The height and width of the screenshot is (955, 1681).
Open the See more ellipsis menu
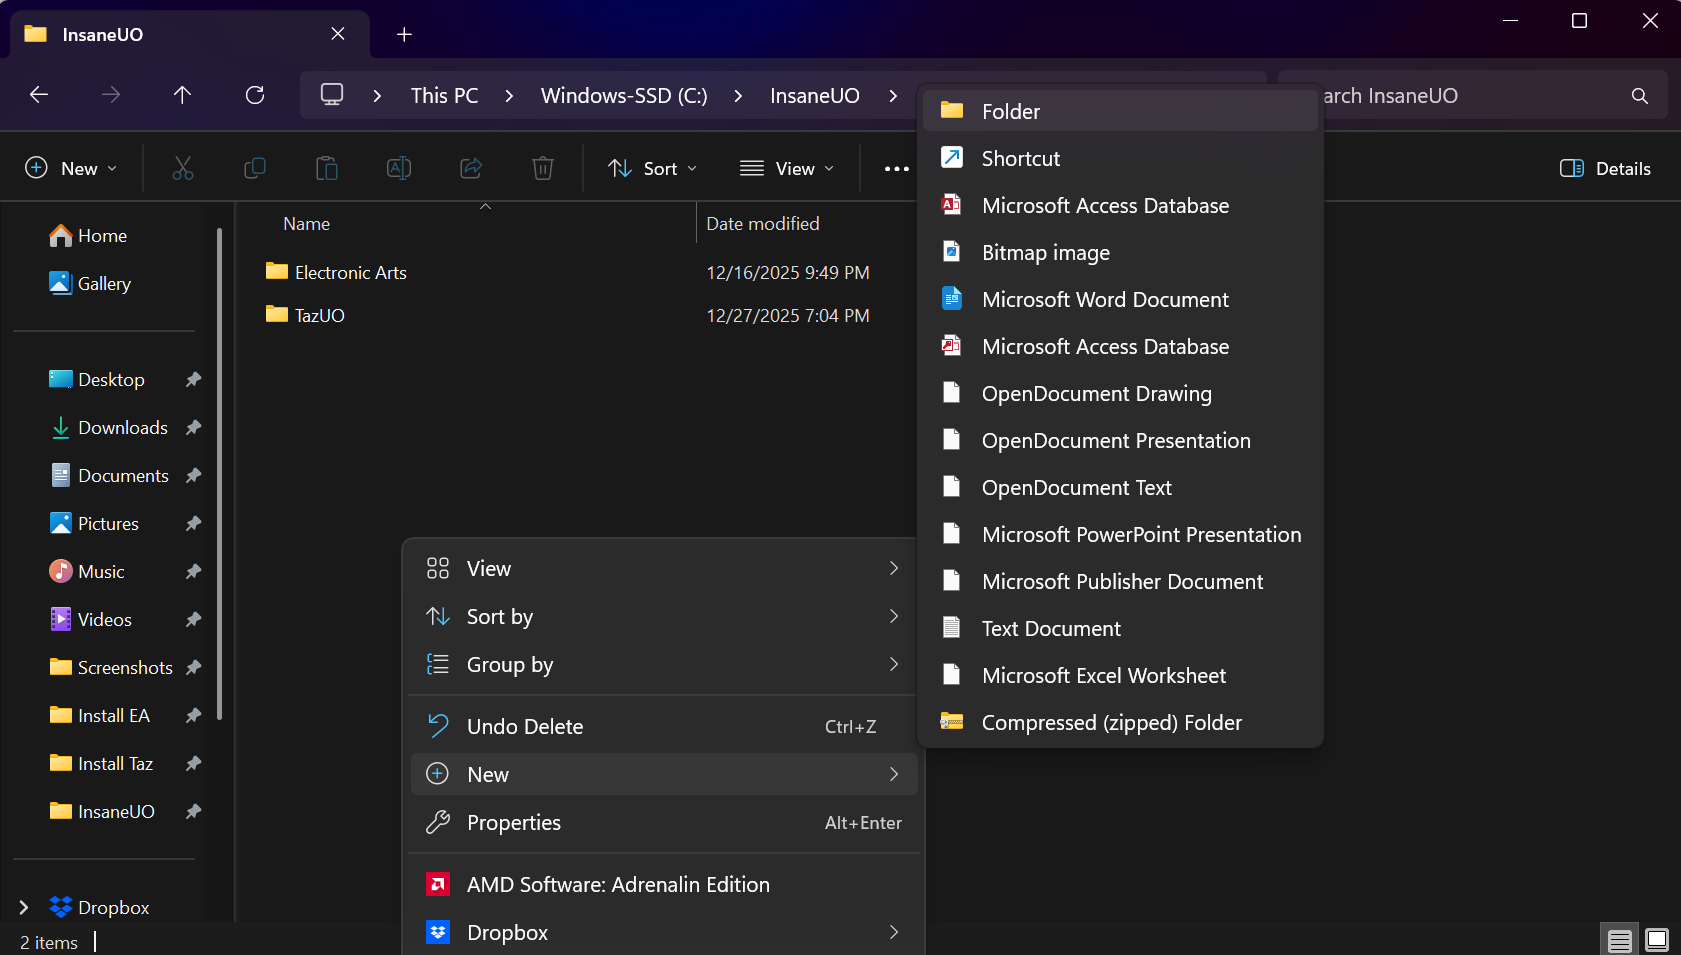(896, 169)
